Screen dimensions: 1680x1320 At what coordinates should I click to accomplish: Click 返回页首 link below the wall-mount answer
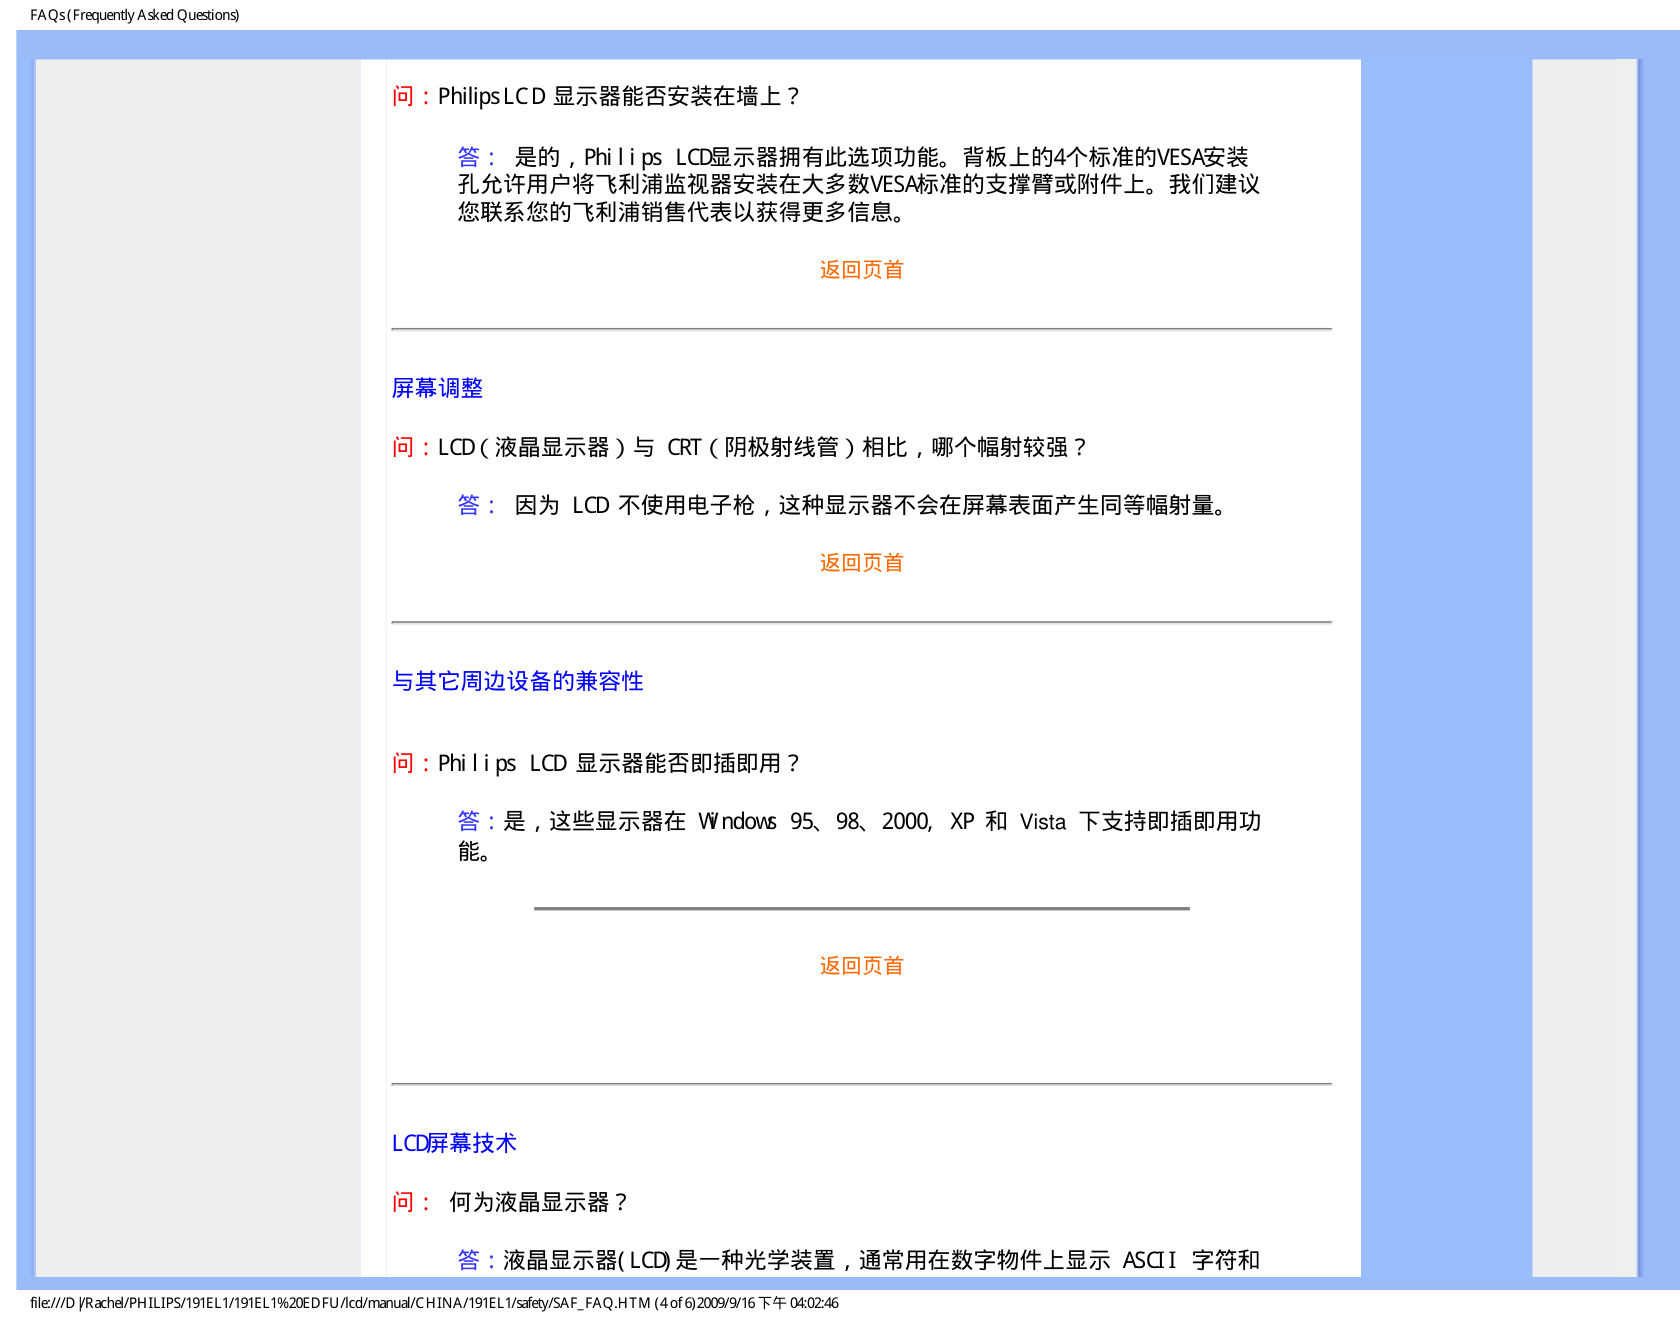click(861, 270)
